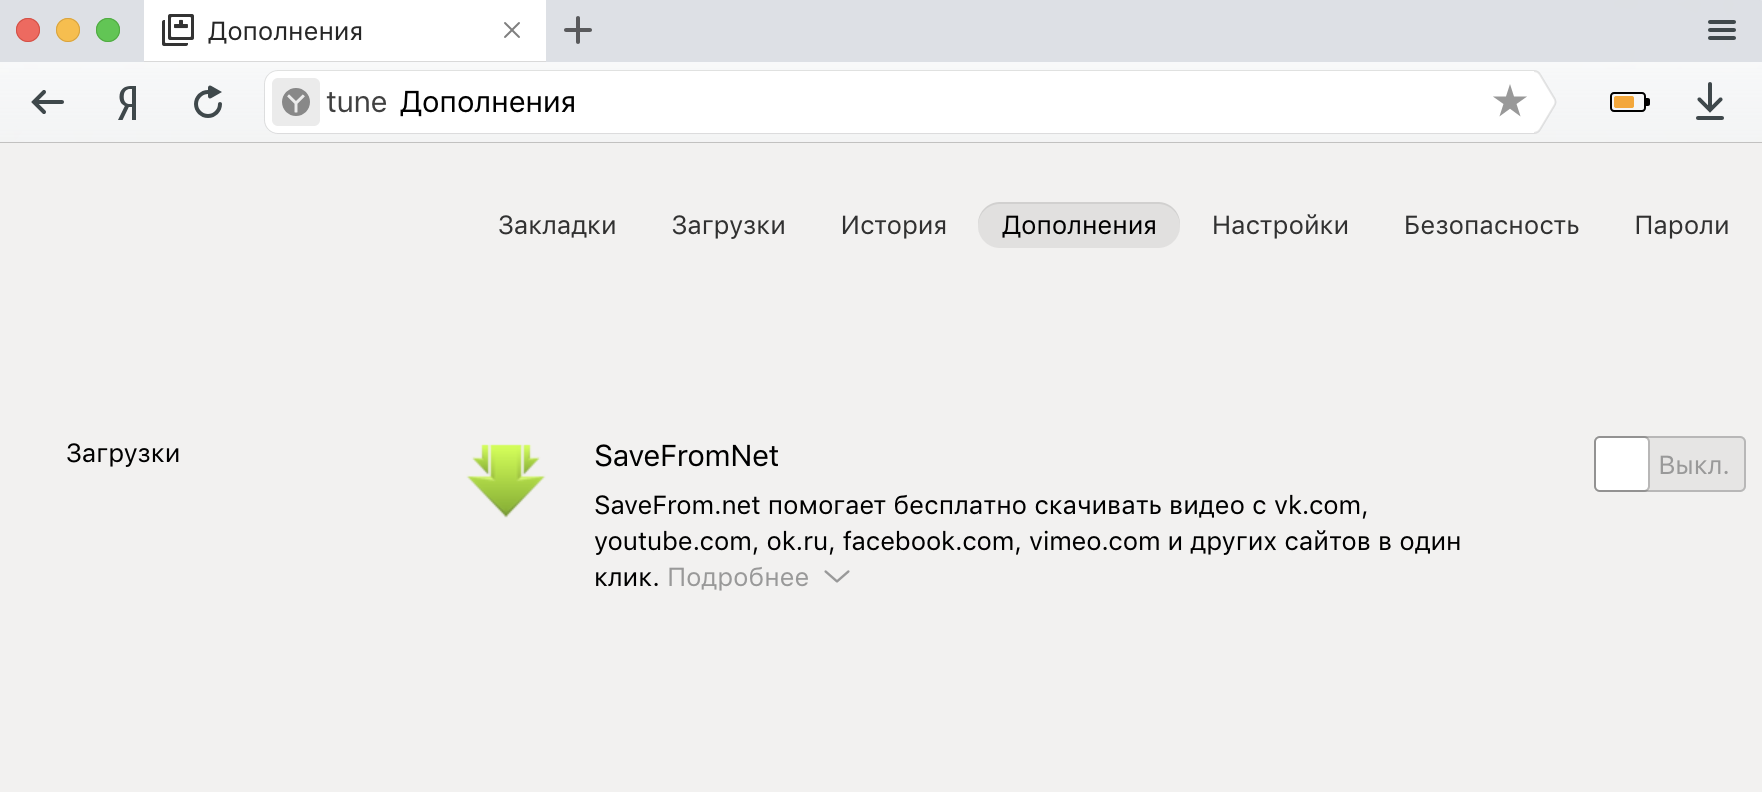The width and height of the screenshot is (1762, 792).
Task: Go to the История tab
Action: pyautogui.click(x=893, y=226)
